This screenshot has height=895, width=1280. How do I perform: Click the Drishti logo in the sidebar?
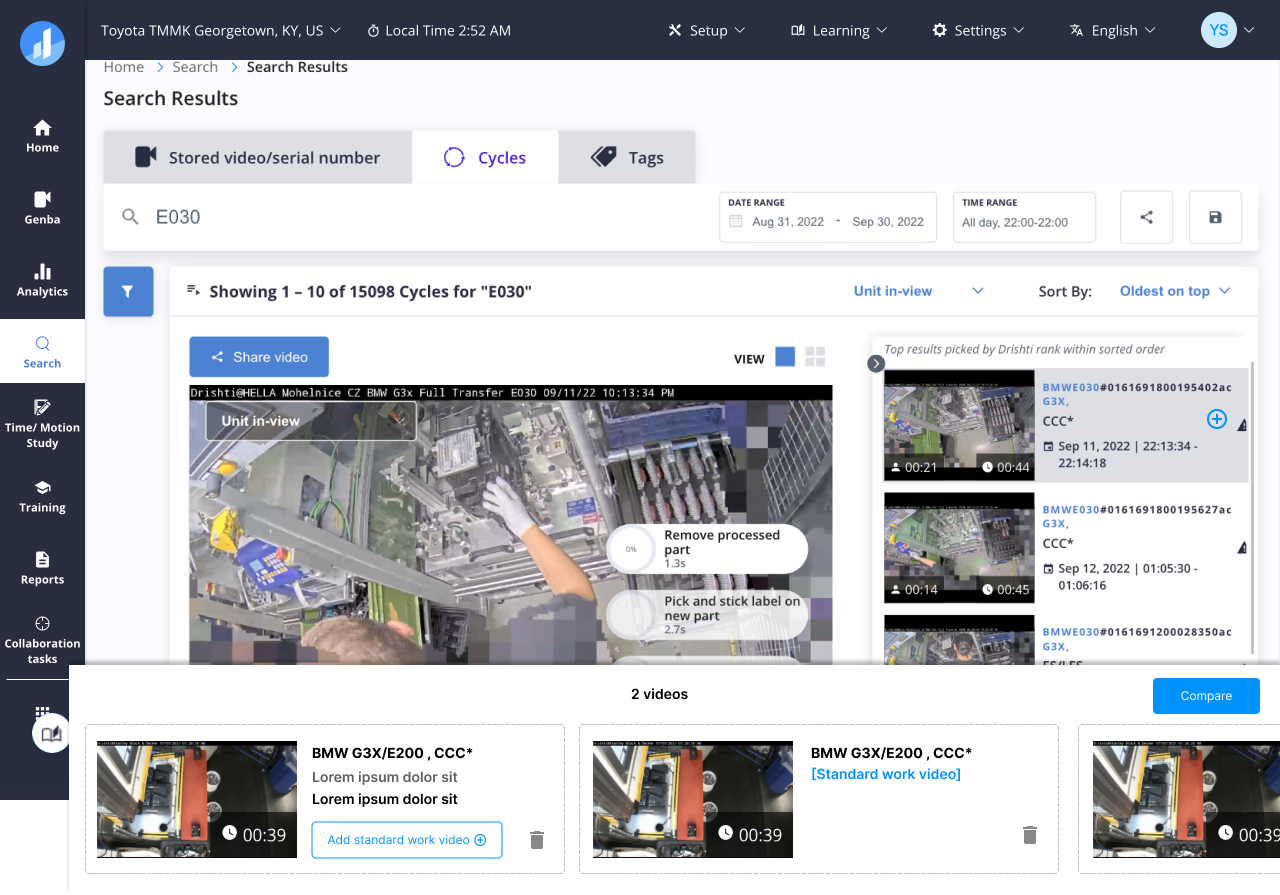[42, 43]
